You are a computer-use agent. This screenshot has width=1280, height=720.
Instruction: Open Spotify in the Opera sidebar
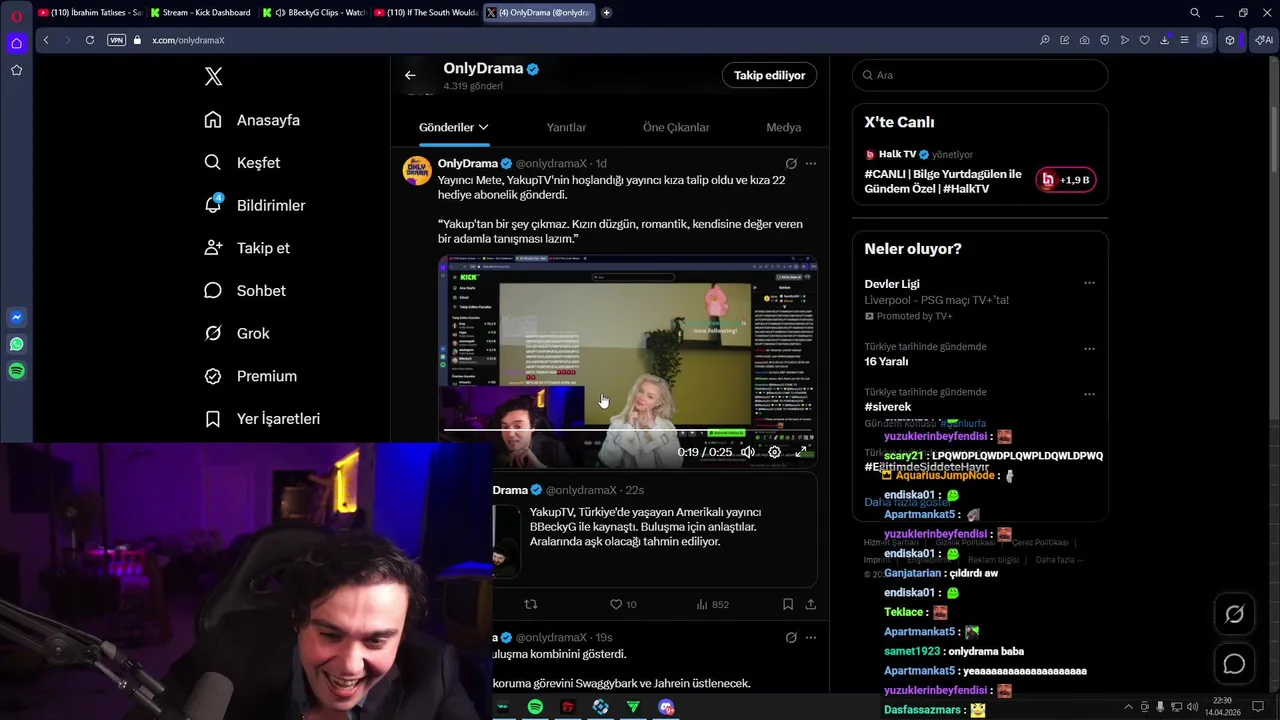(x=16, y=371)
